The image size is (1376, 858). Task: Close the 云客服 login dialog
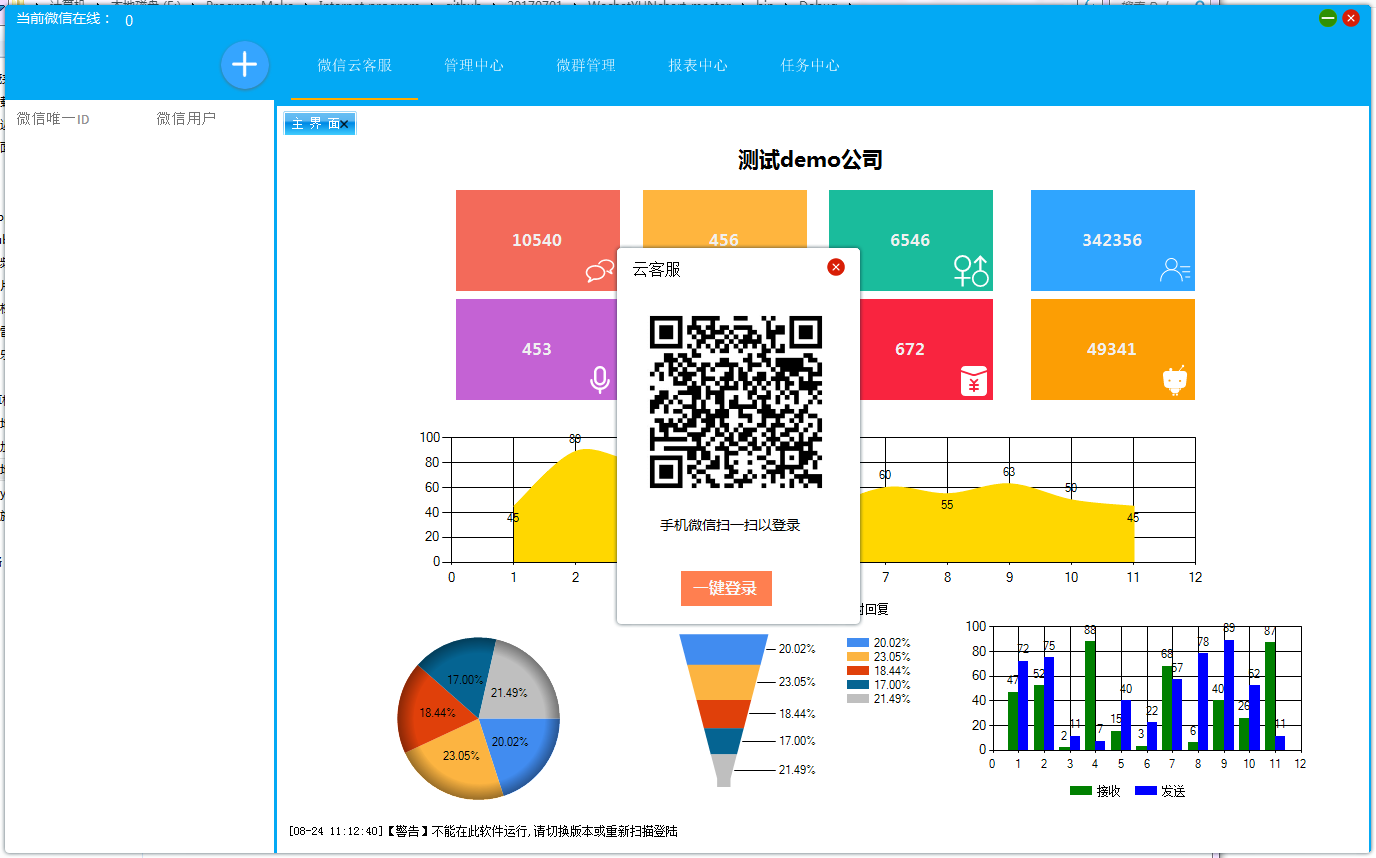[x=836, y=267]
